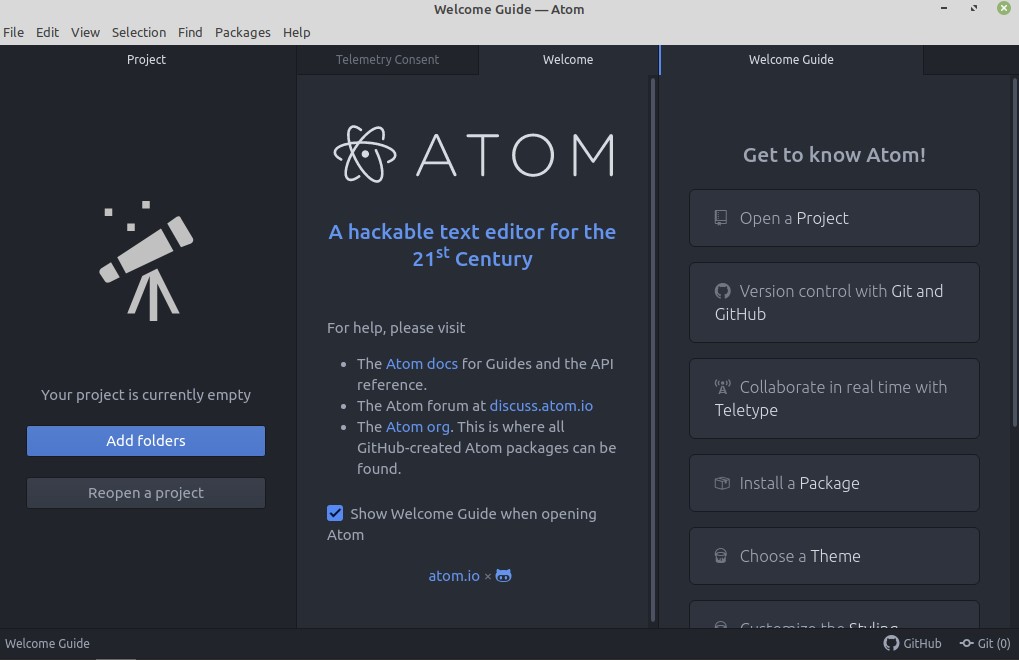Click the GitHub octocat icon in status bar
Viewport: 1019px width, 660px height.
coord(891,644)
